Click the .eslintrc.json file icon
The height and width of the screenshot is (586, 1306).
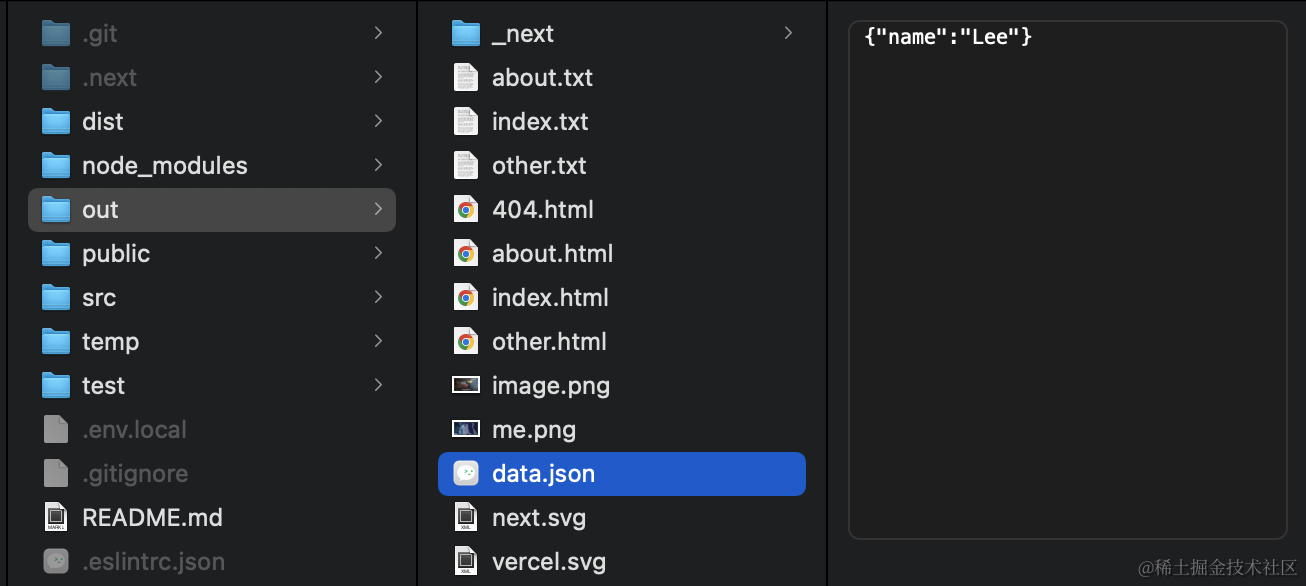point(56,561)
